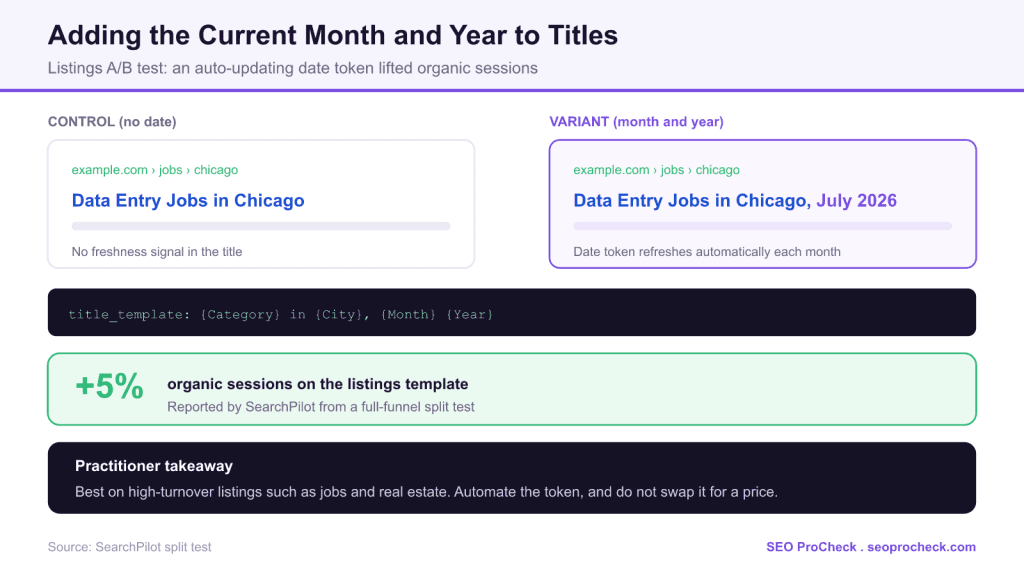Click the control title 'Data Entry Jobs in Chicago'
The height and width of the screenshot is (576, 1024).
pos(188,200)
